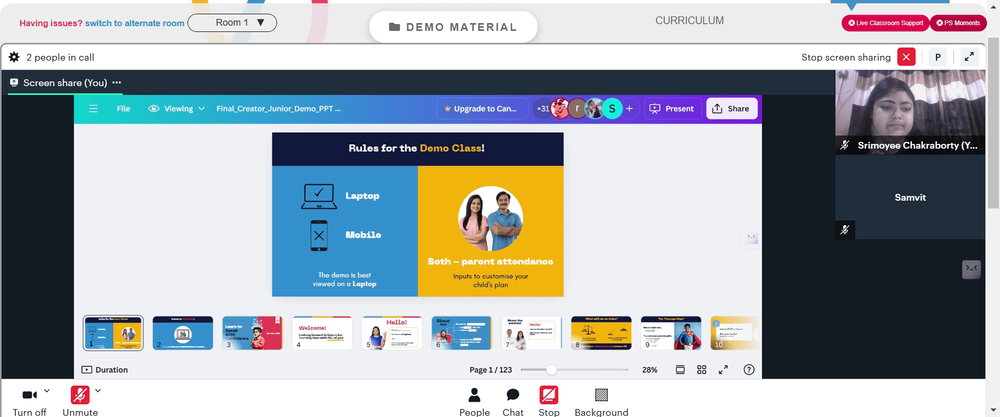Screen dimensions: 1000x417
Task: Select slide thumbnail 2
Action: pyautogui.click(x=183, y=333)
